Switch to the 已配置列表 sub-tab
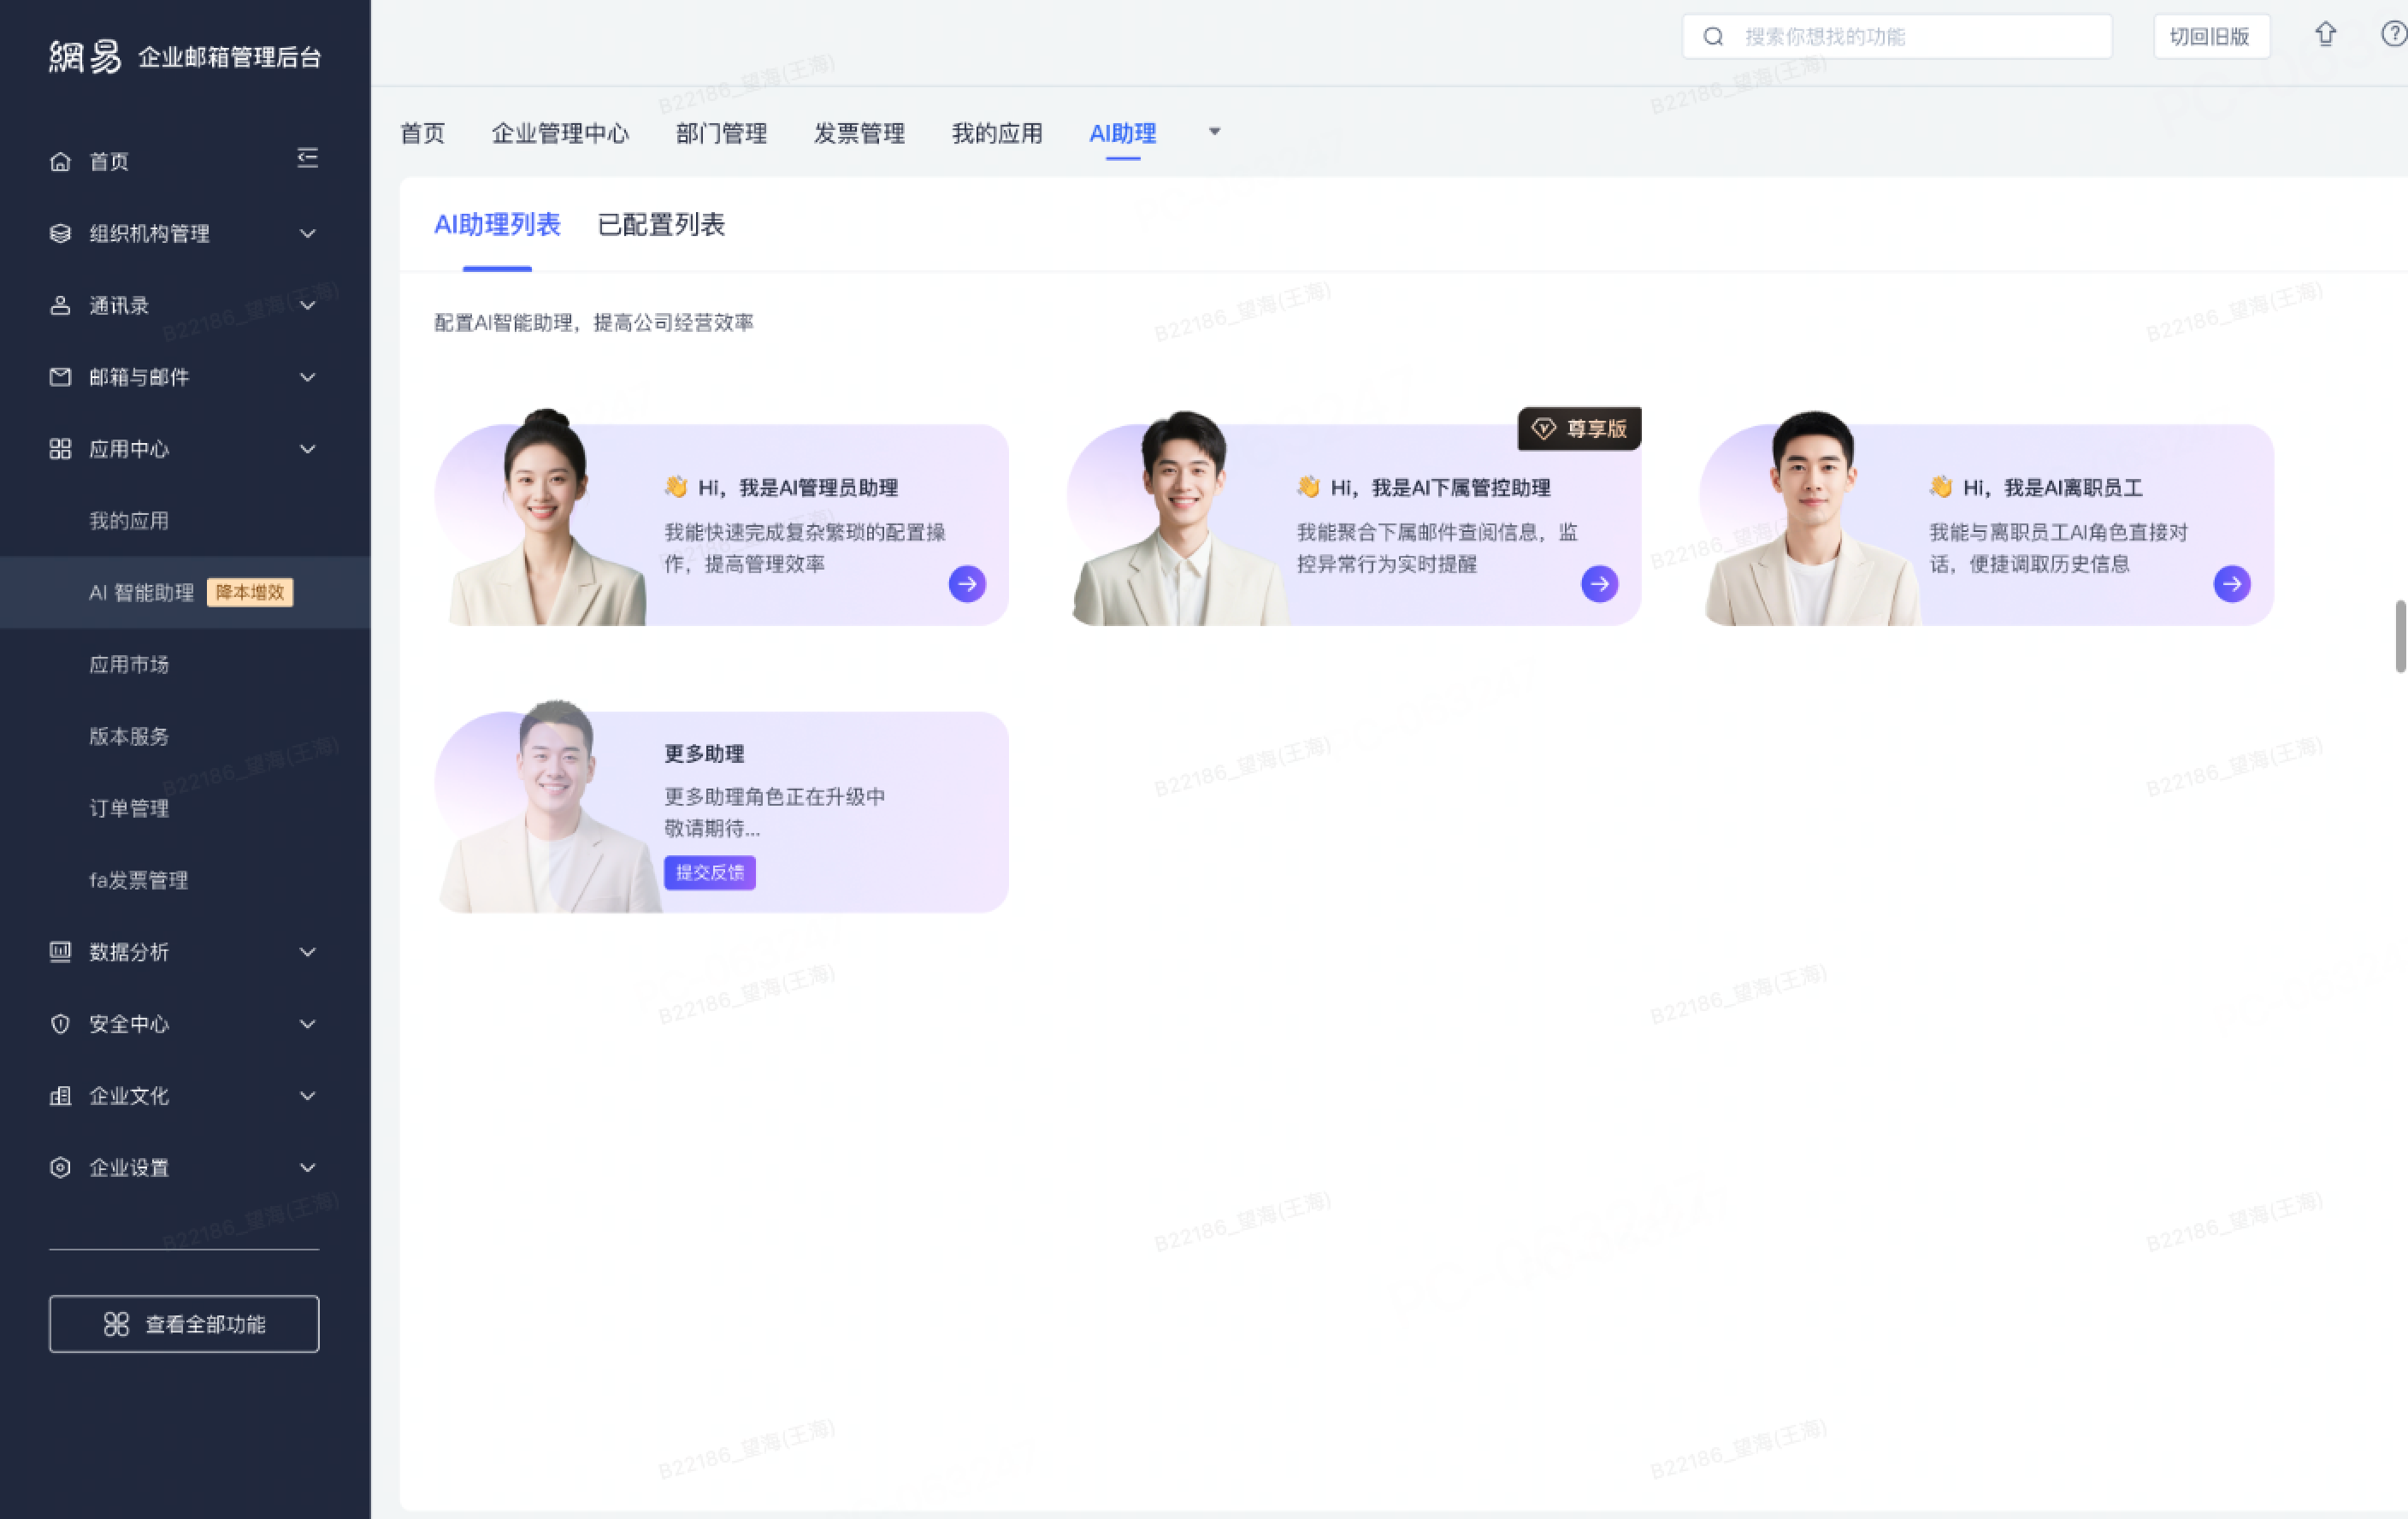The height and width of the screenshot is (1519, 2408). pos(661,225)
